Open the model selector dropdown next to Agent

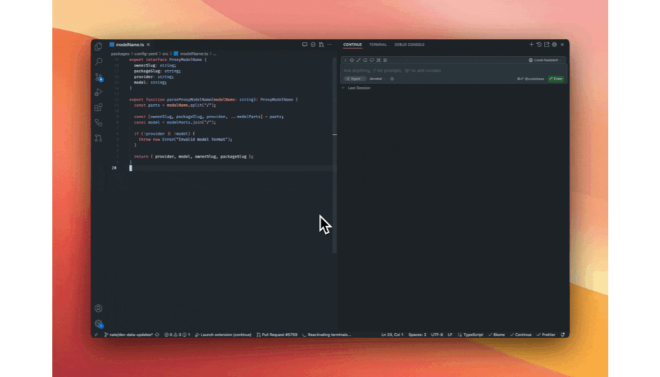tap(378, 79)
